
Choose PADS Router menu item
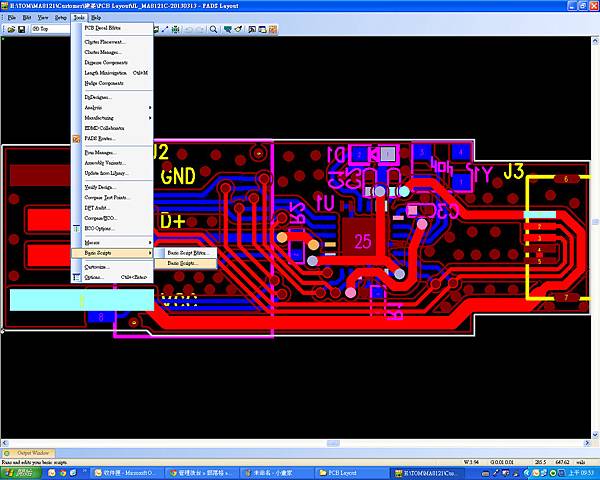coord(112,139)
